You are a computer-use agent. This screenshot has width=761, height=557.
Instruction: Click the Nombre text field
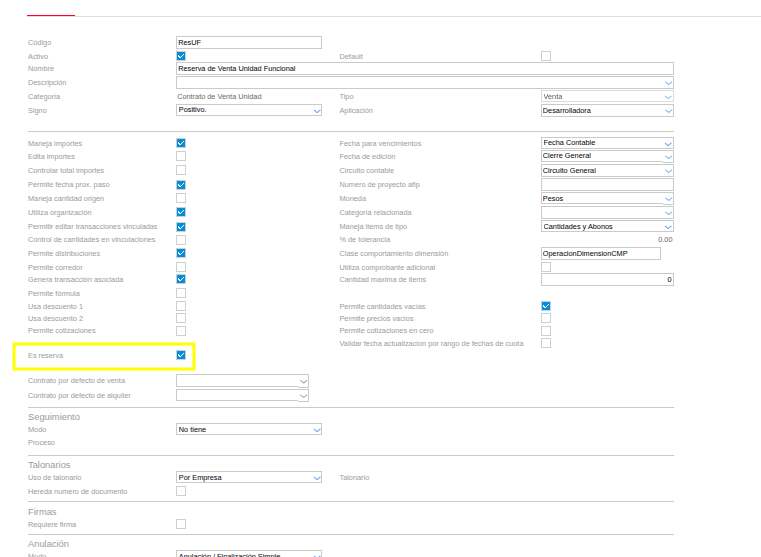point(424,69)
